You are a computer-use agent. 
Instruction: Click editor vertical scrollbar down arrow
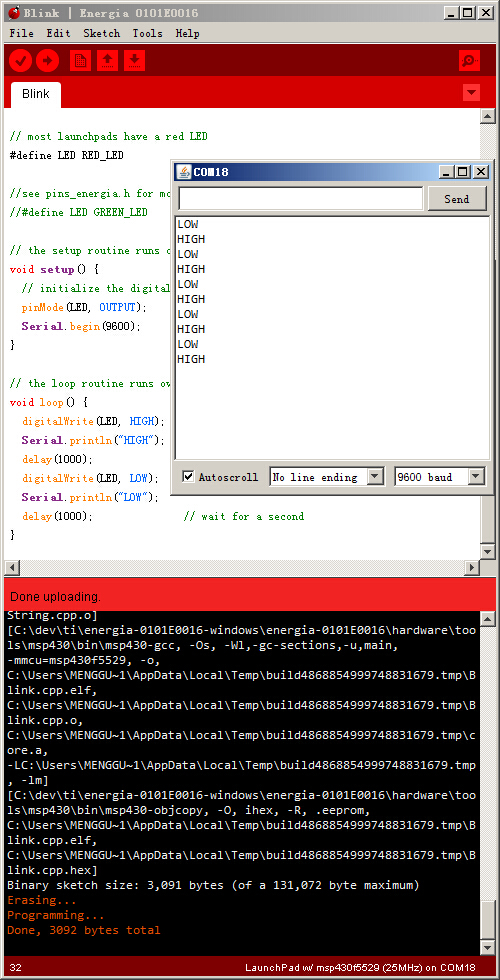click(x=488, y=551)
